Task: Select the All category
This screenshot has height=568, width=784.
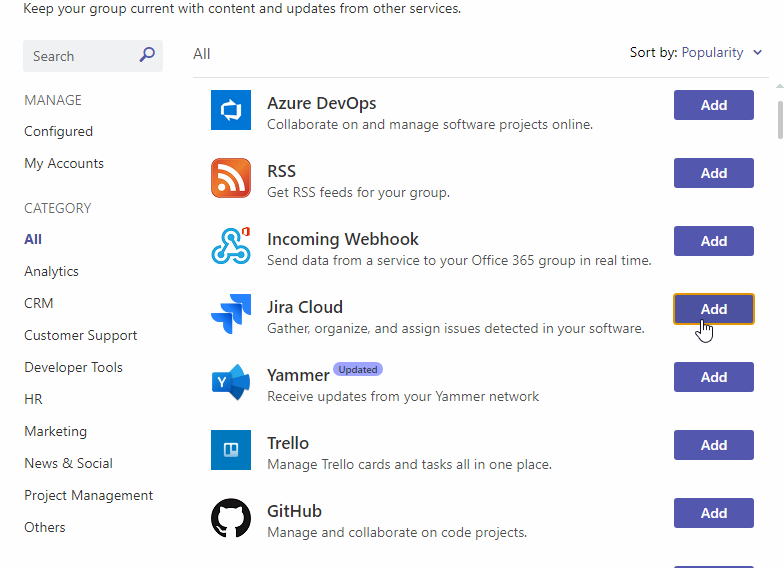Action: (x=33, y=240)
